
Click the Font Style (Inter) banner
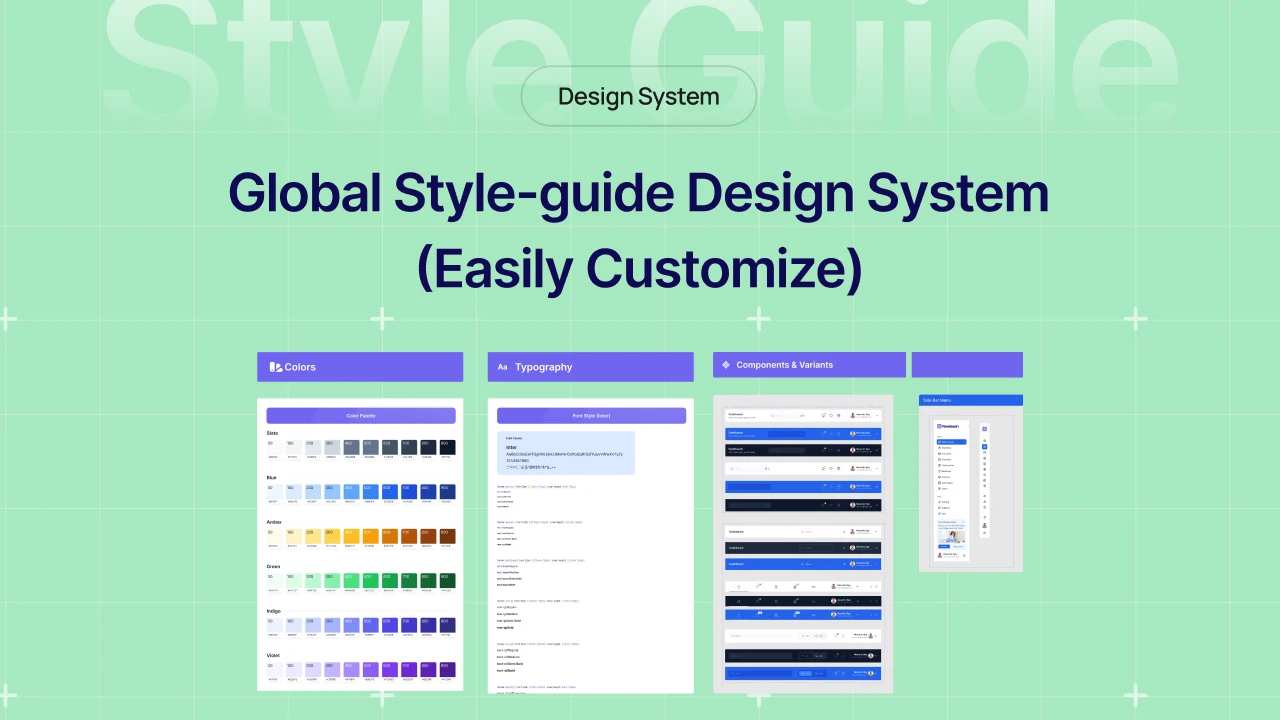click(x=591, y=415)
